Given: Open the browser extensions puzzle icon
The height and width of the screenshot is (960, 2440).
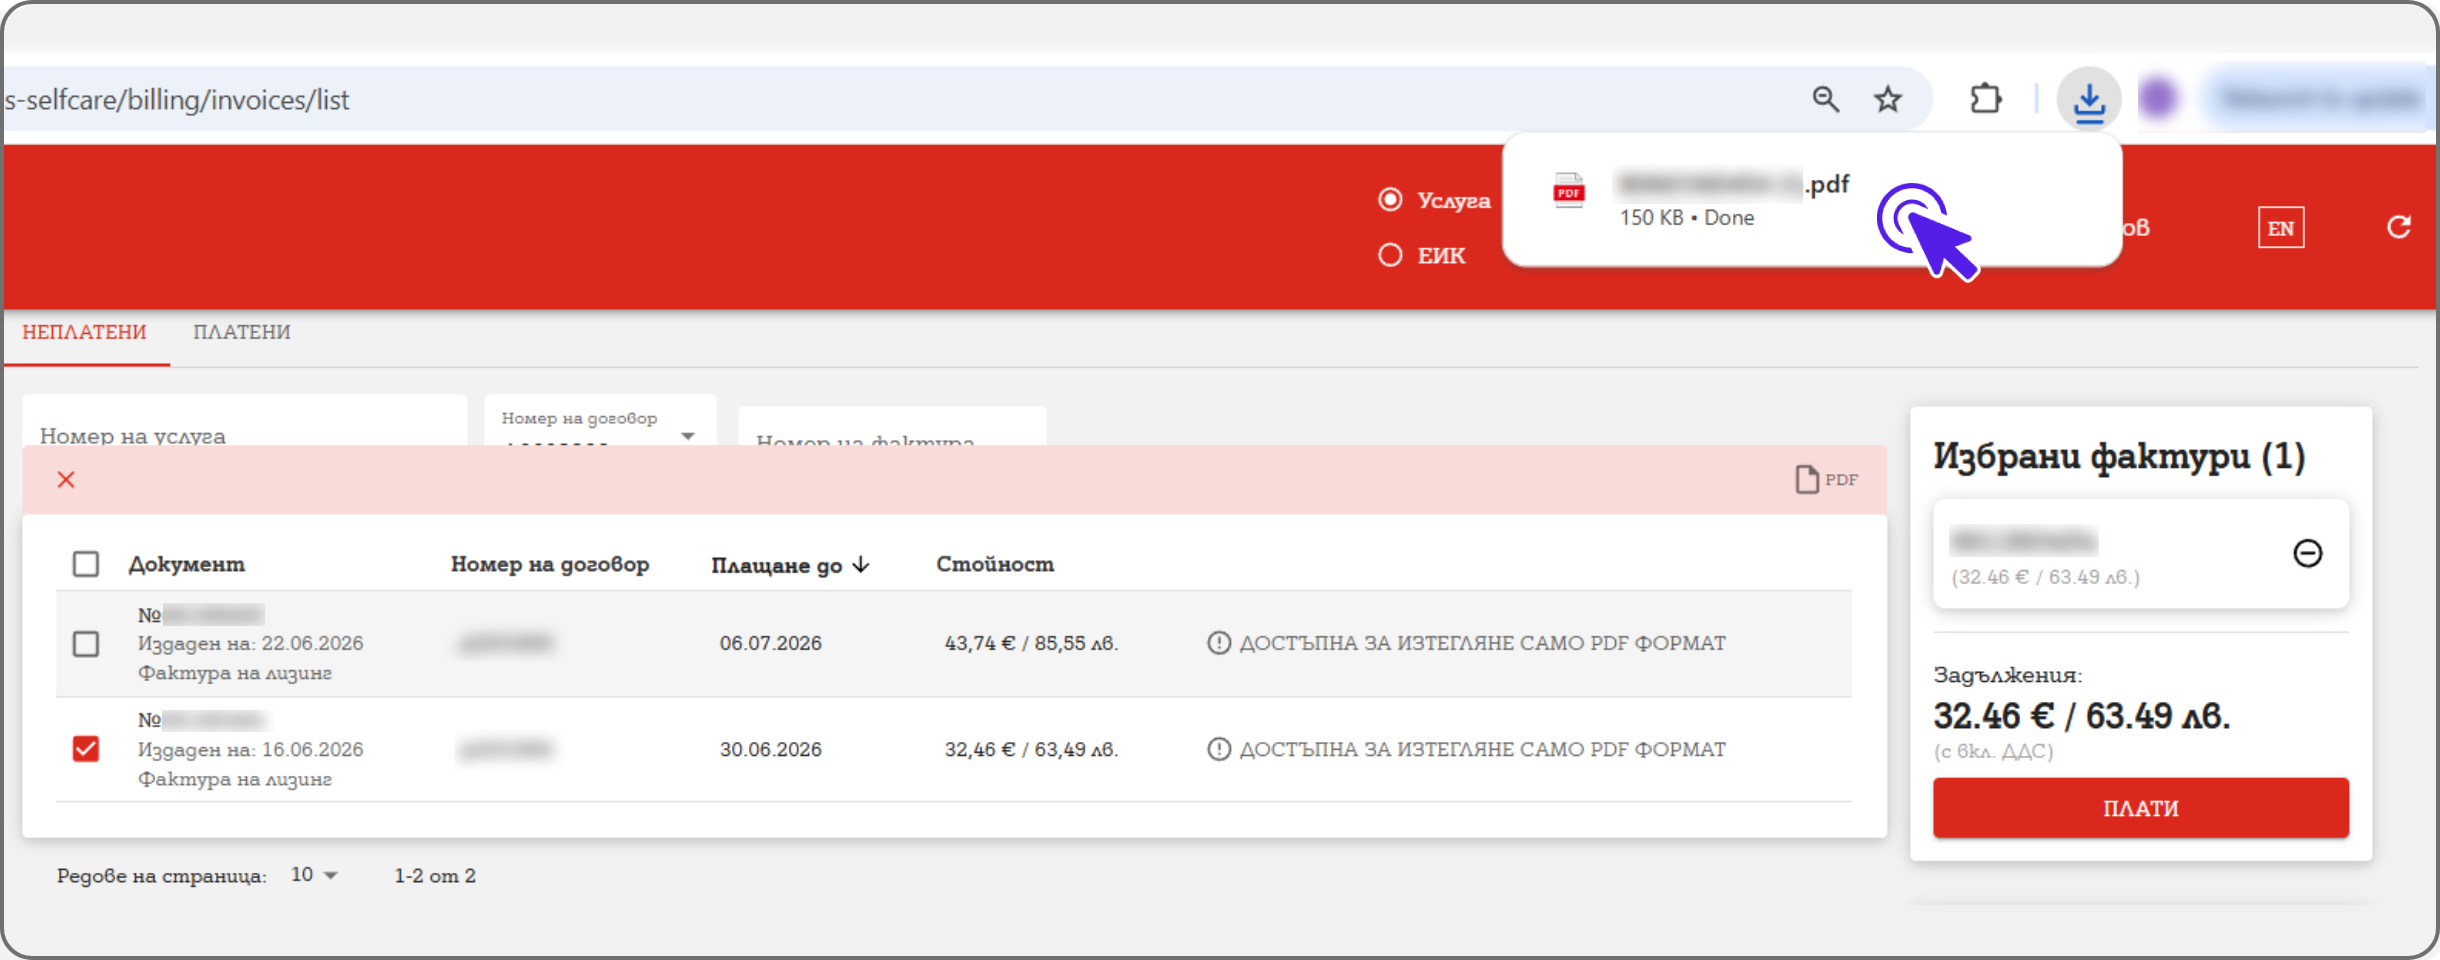Looking at the screenshot, I should pyautogui.click(x=1985, y=99).
